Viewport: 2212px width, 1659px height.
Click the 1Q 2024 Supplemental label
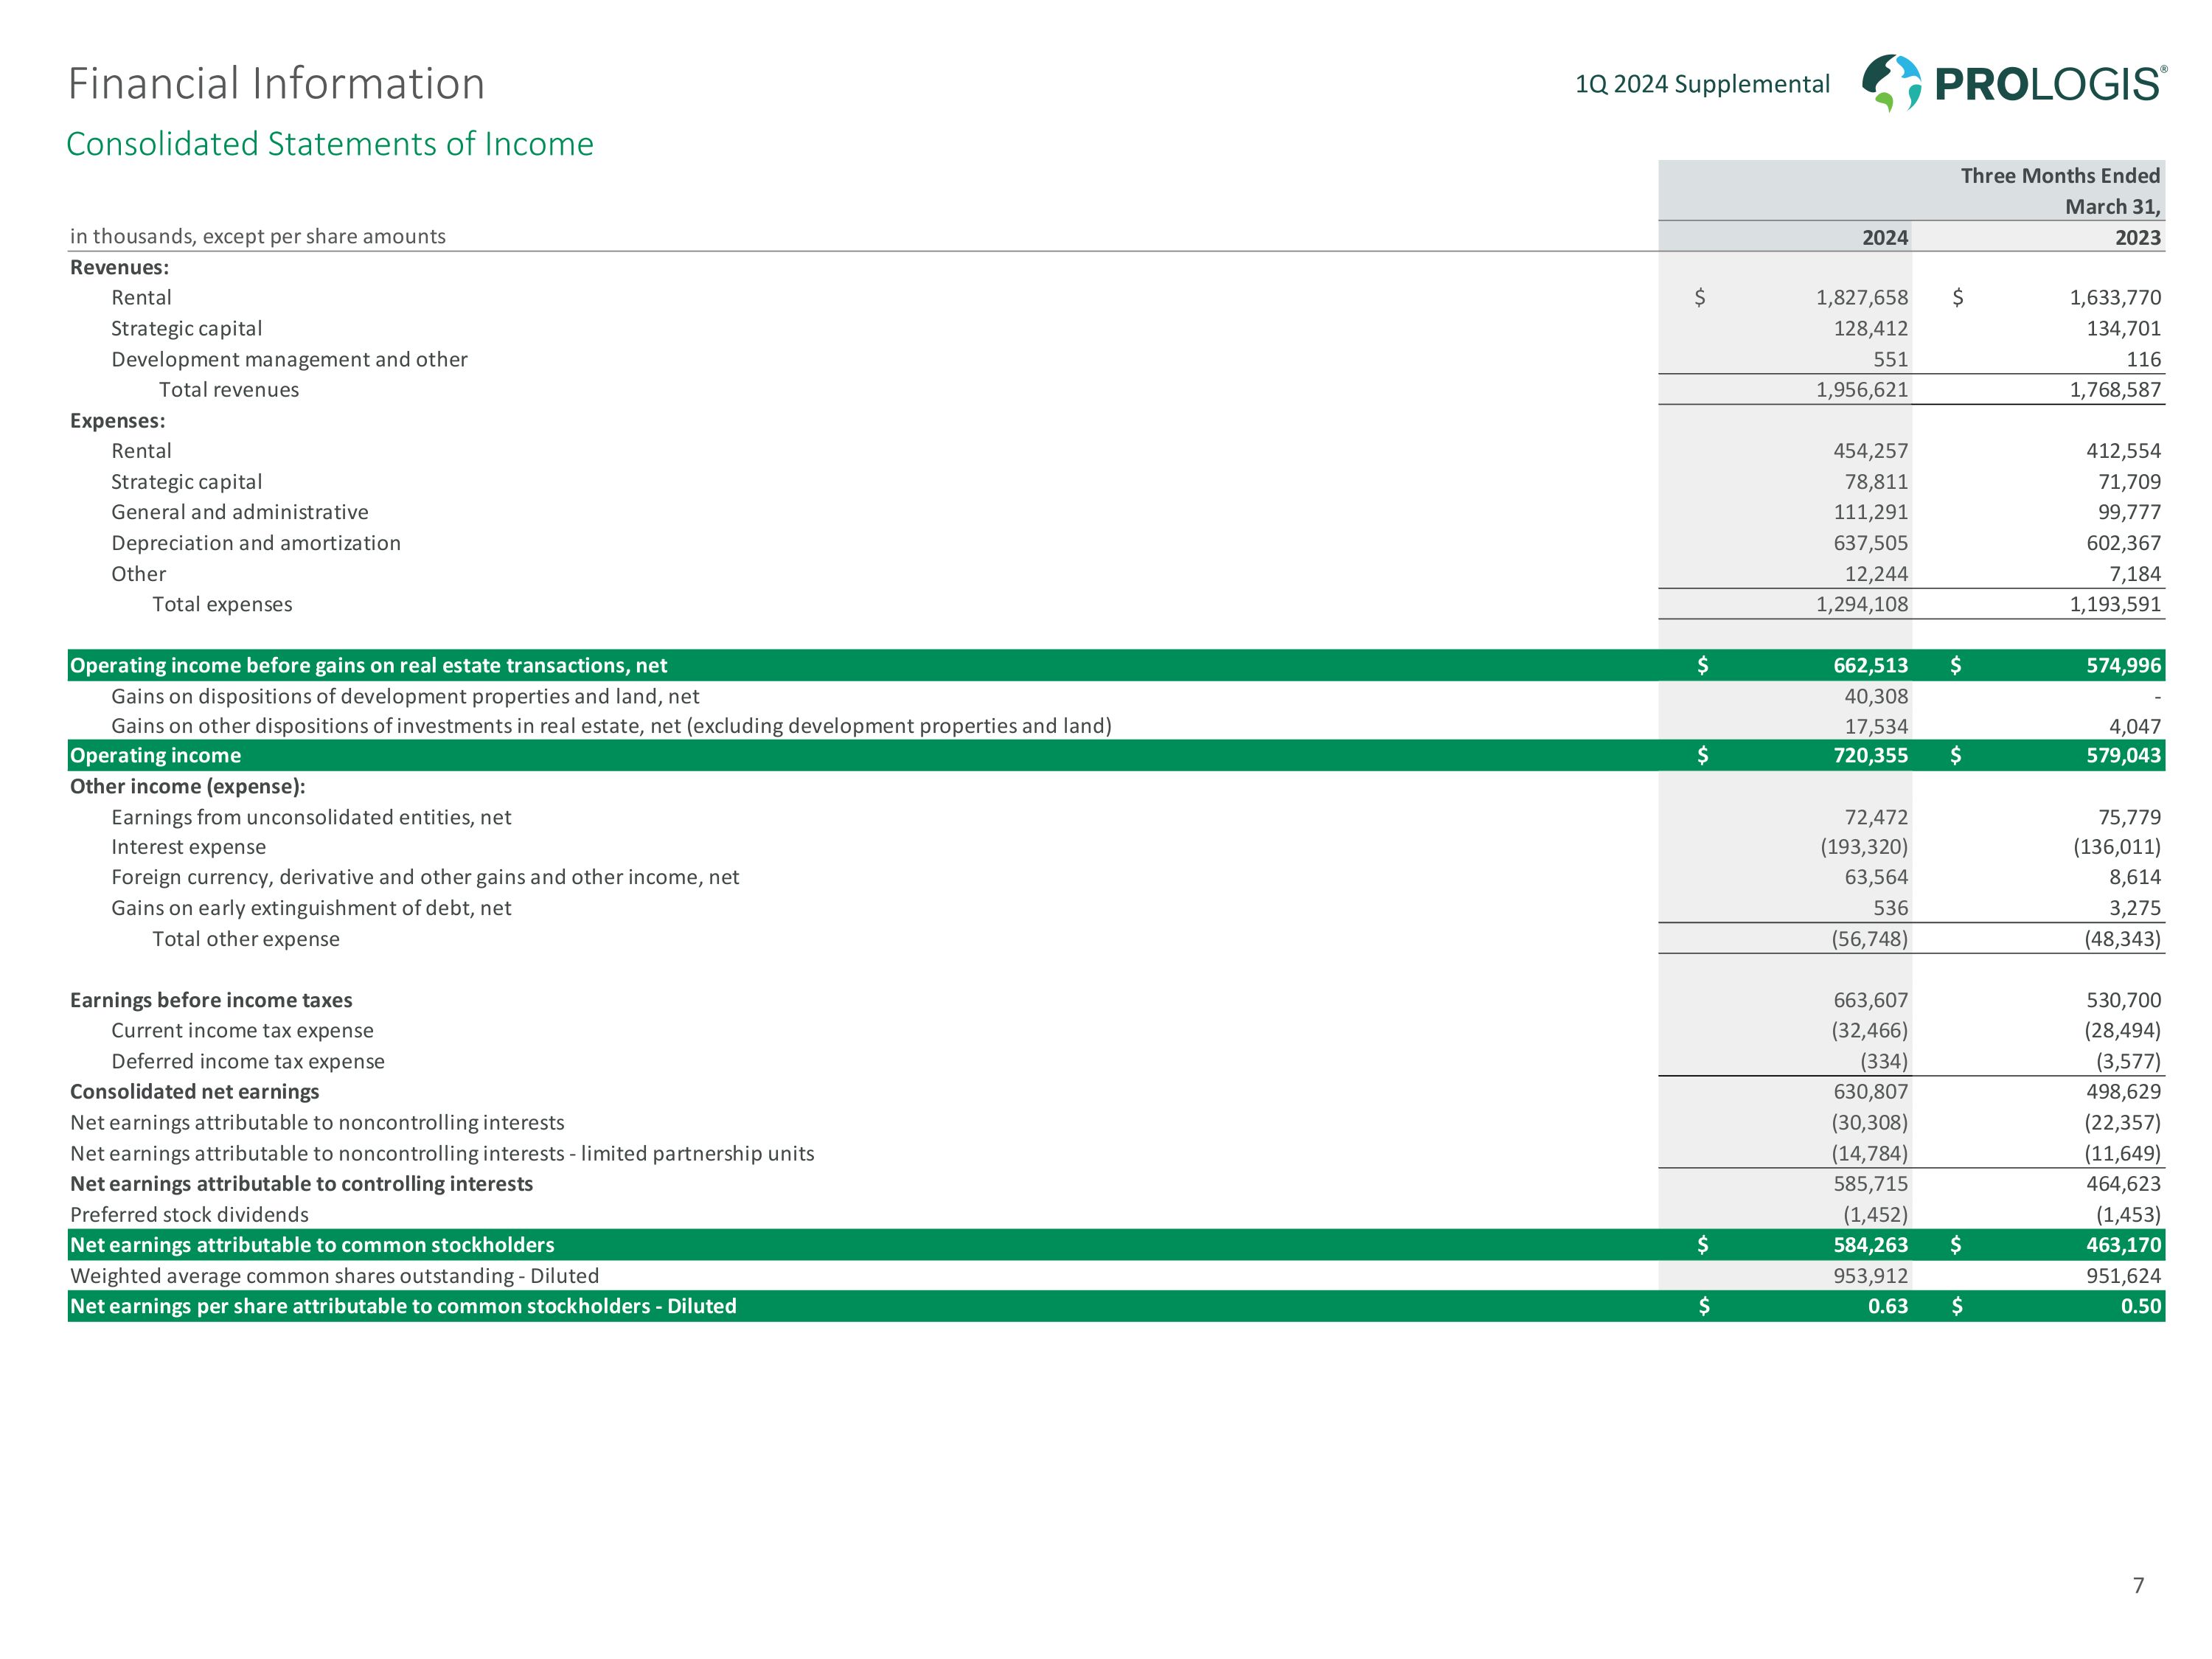coord(1702,84)
